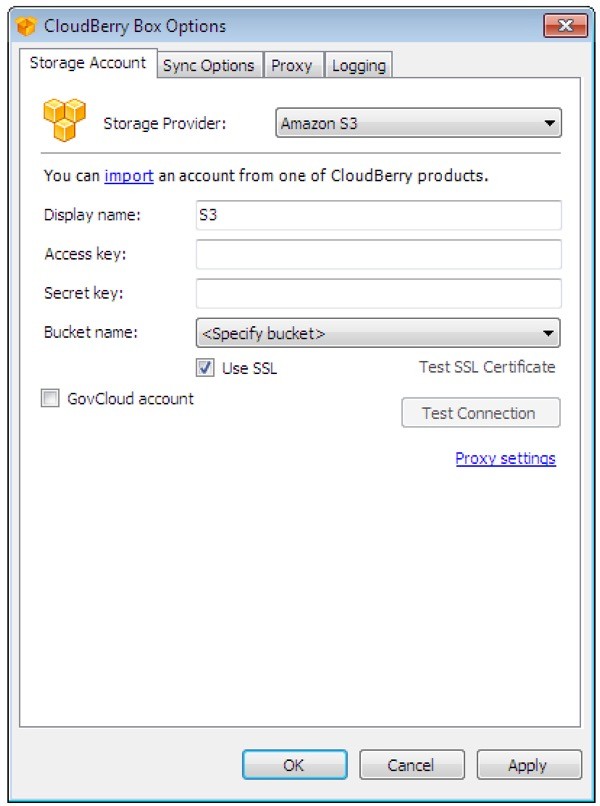Click the Access key input field
The image size is (600, 806).
[x=380, y=255]
